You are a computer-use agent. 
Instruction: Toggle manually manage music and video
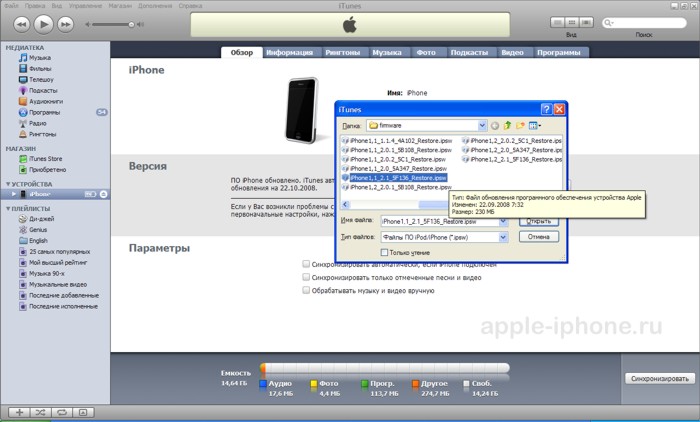pos(306,290)
